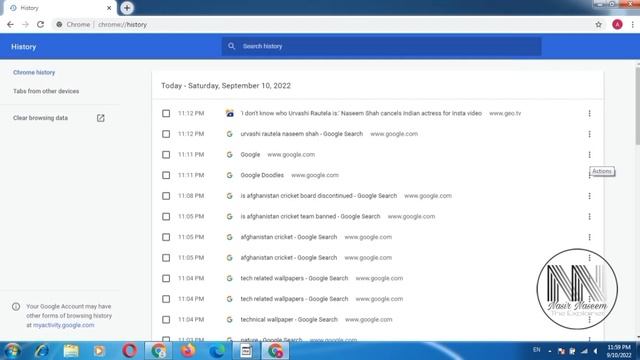Reload the history page
The width and height of the screenshot is (640, 360).
[x=40, y=24]
